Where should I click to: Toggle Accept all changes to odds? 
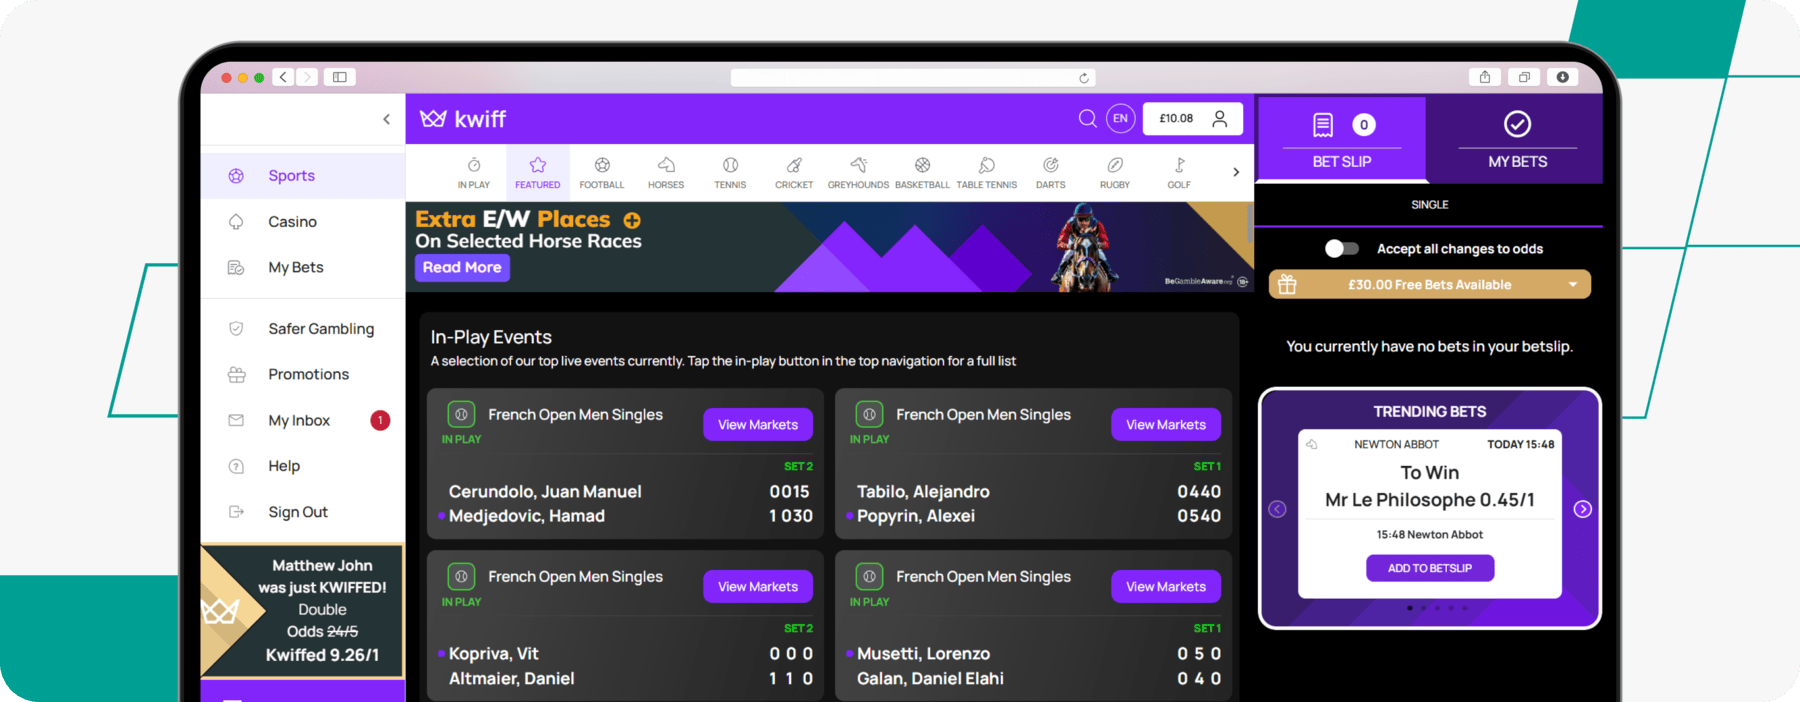pyautogui.click(x=1341, y=249)
